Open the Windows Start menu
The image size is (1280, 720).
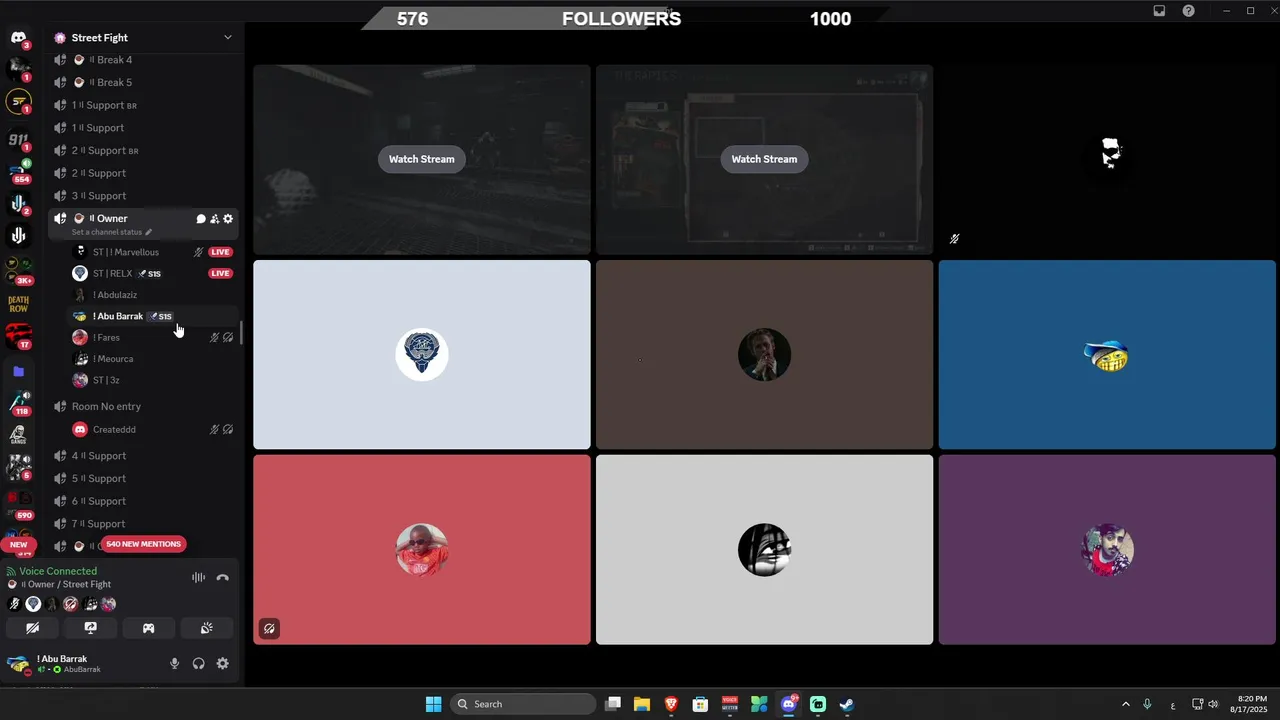click(x=433, y=704)
